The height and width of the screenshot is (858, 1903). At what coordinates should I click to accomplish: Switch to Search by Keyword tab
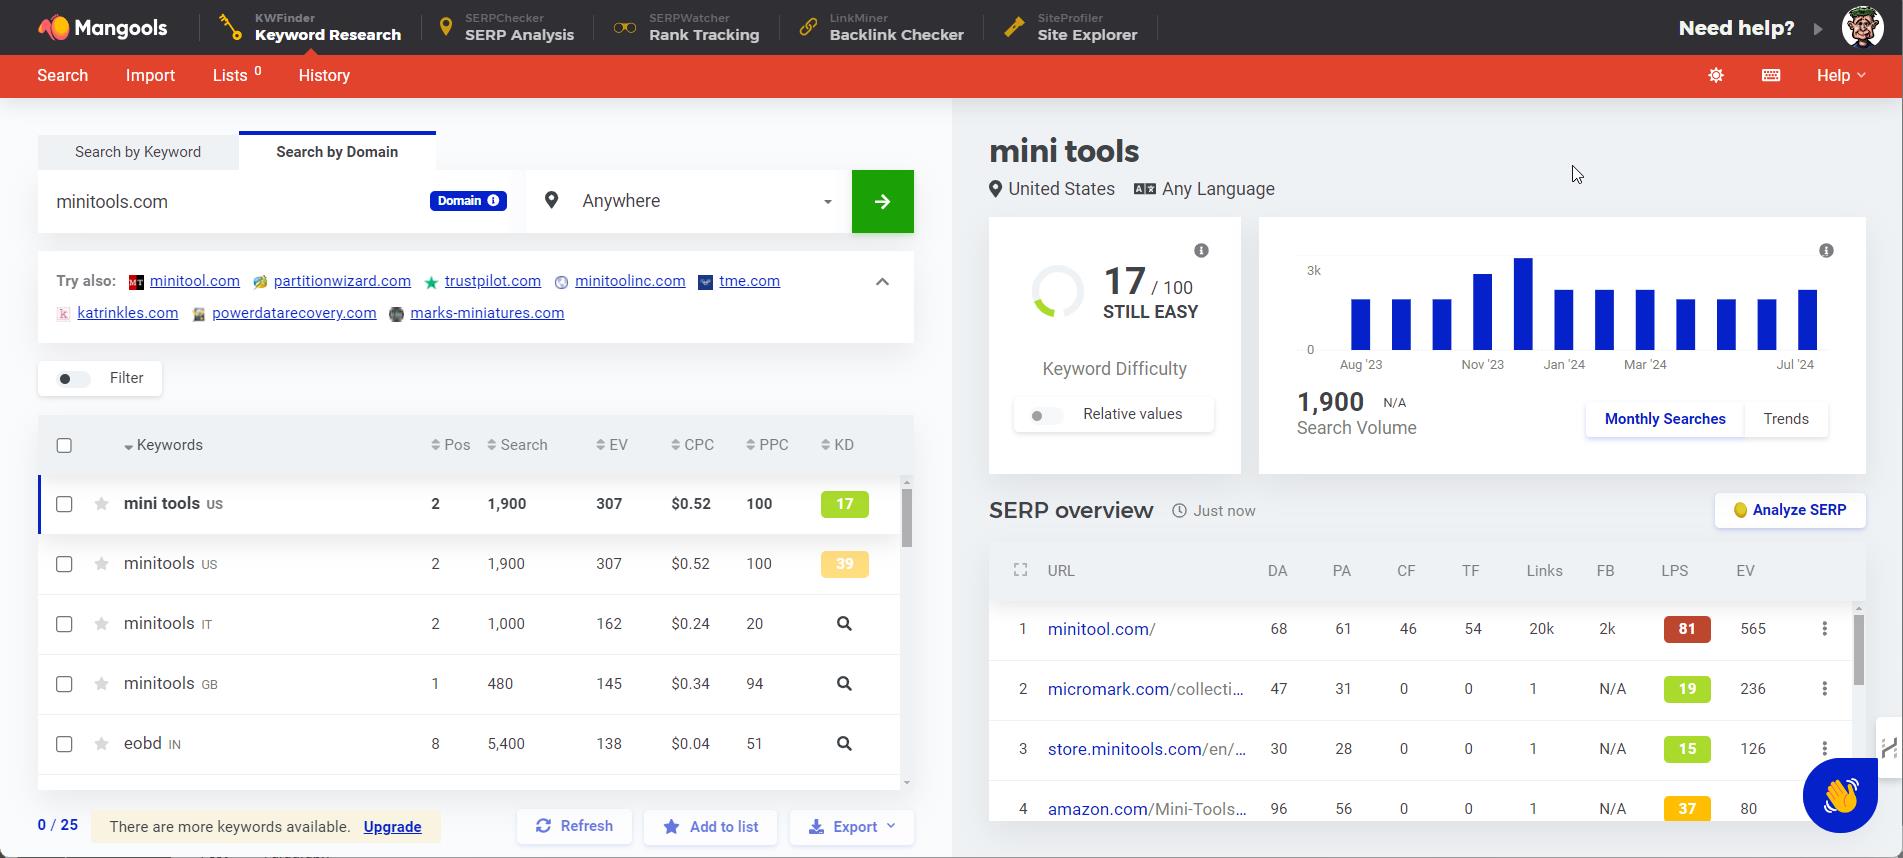pyautogui.click(x=138, y=152)
